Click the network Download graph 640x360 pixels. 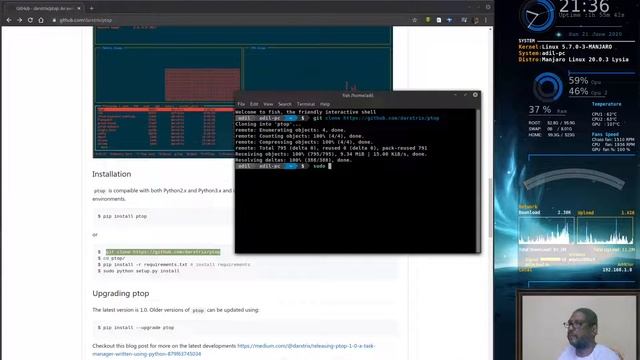pyautogui.click(x=546, y=231)
